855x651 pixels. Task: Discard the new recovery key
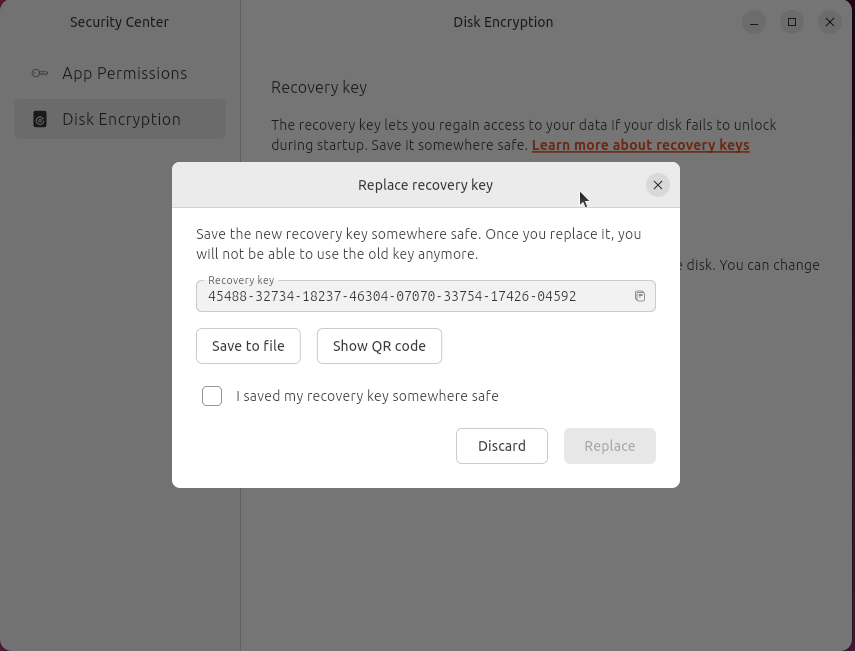[502, 446]
